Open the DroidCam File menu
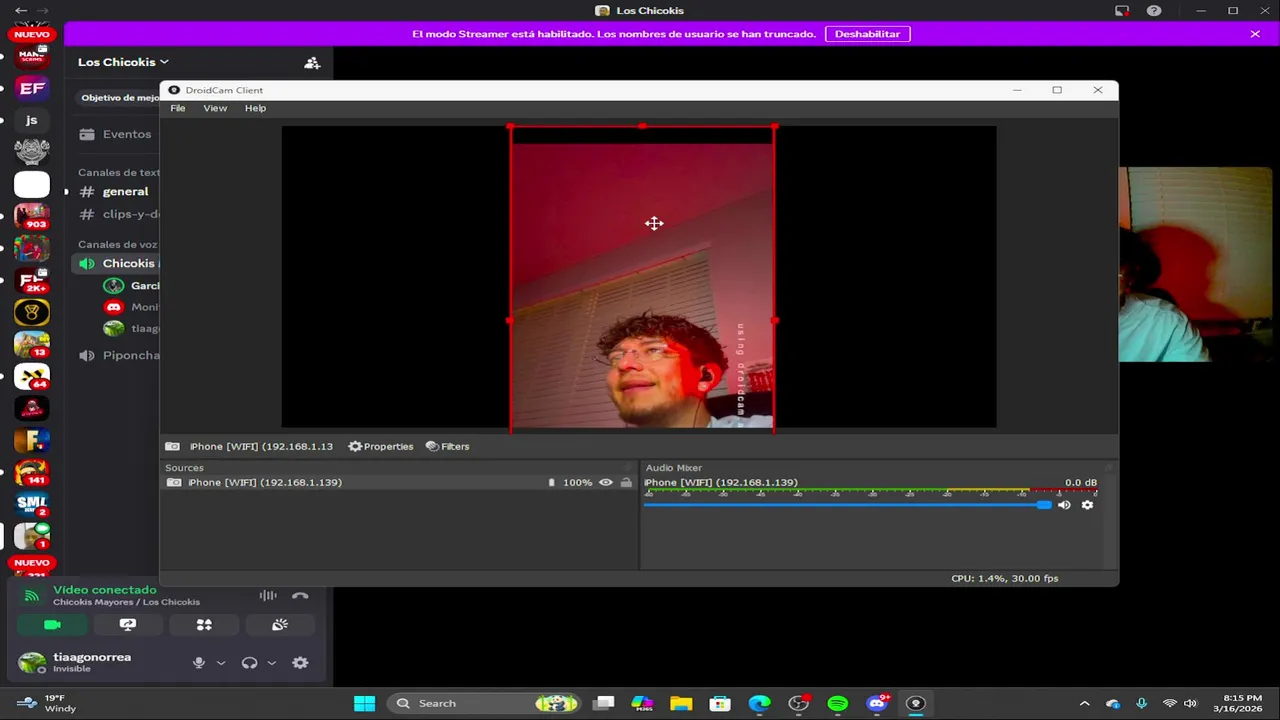The width and height of the screenshot is (1280, 720). coord(177,108)
